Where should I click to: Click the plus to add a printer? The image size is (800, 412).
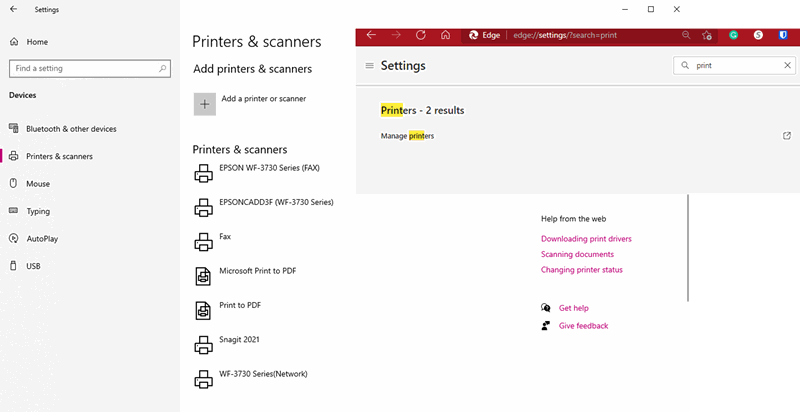point(204,104)
